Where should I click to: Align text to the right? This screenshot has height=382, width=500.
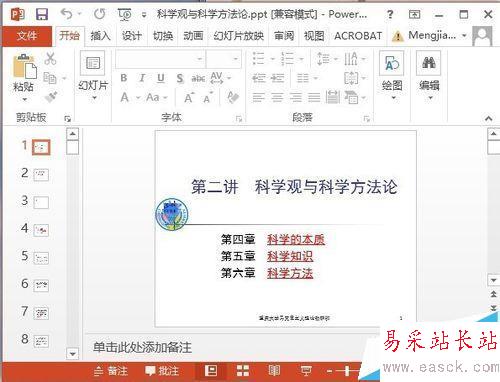pyautogui.click(x=295, y=97)
